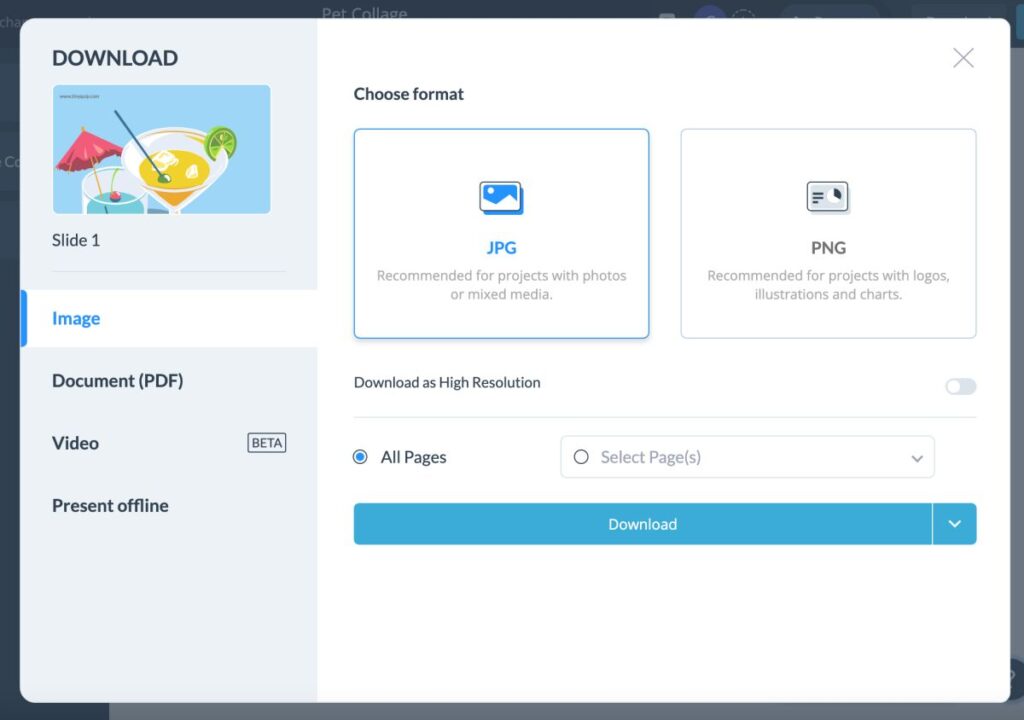This screenshot has width=1024, height=720.
Task: Enable Download as High Resolution toggle
Action: [x=960, y=386]
